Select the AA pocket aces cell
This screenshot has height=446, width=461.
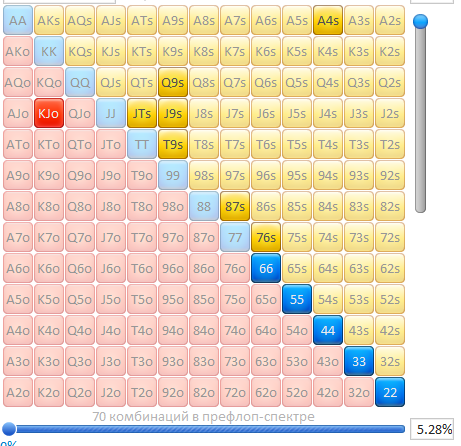pos(18,20)
